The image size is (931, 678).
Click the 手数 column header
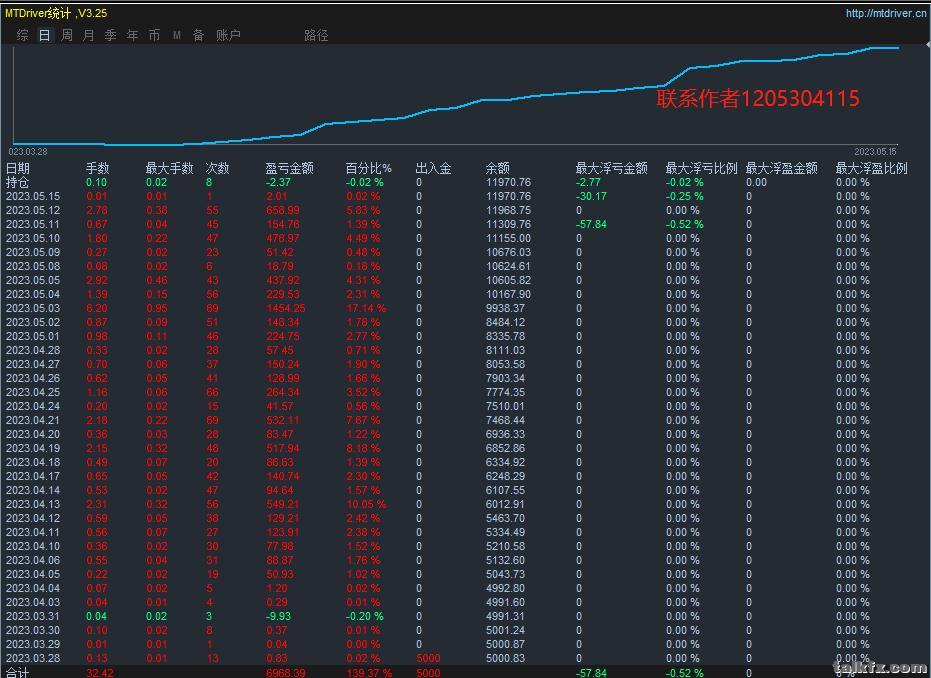(x=97, y=168)
